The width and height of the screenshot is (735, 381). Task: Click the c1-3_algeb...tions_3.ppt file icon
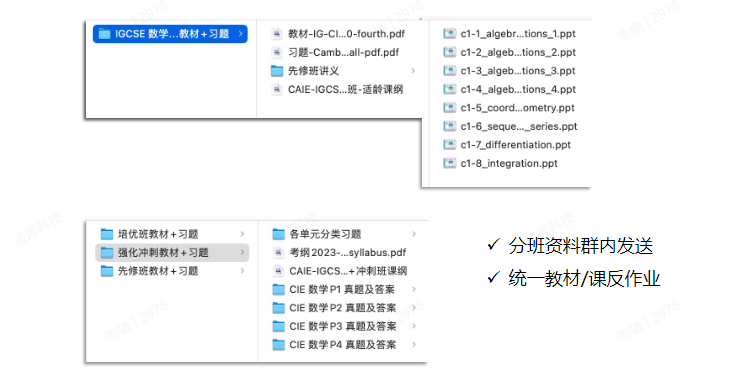(450, 71)
